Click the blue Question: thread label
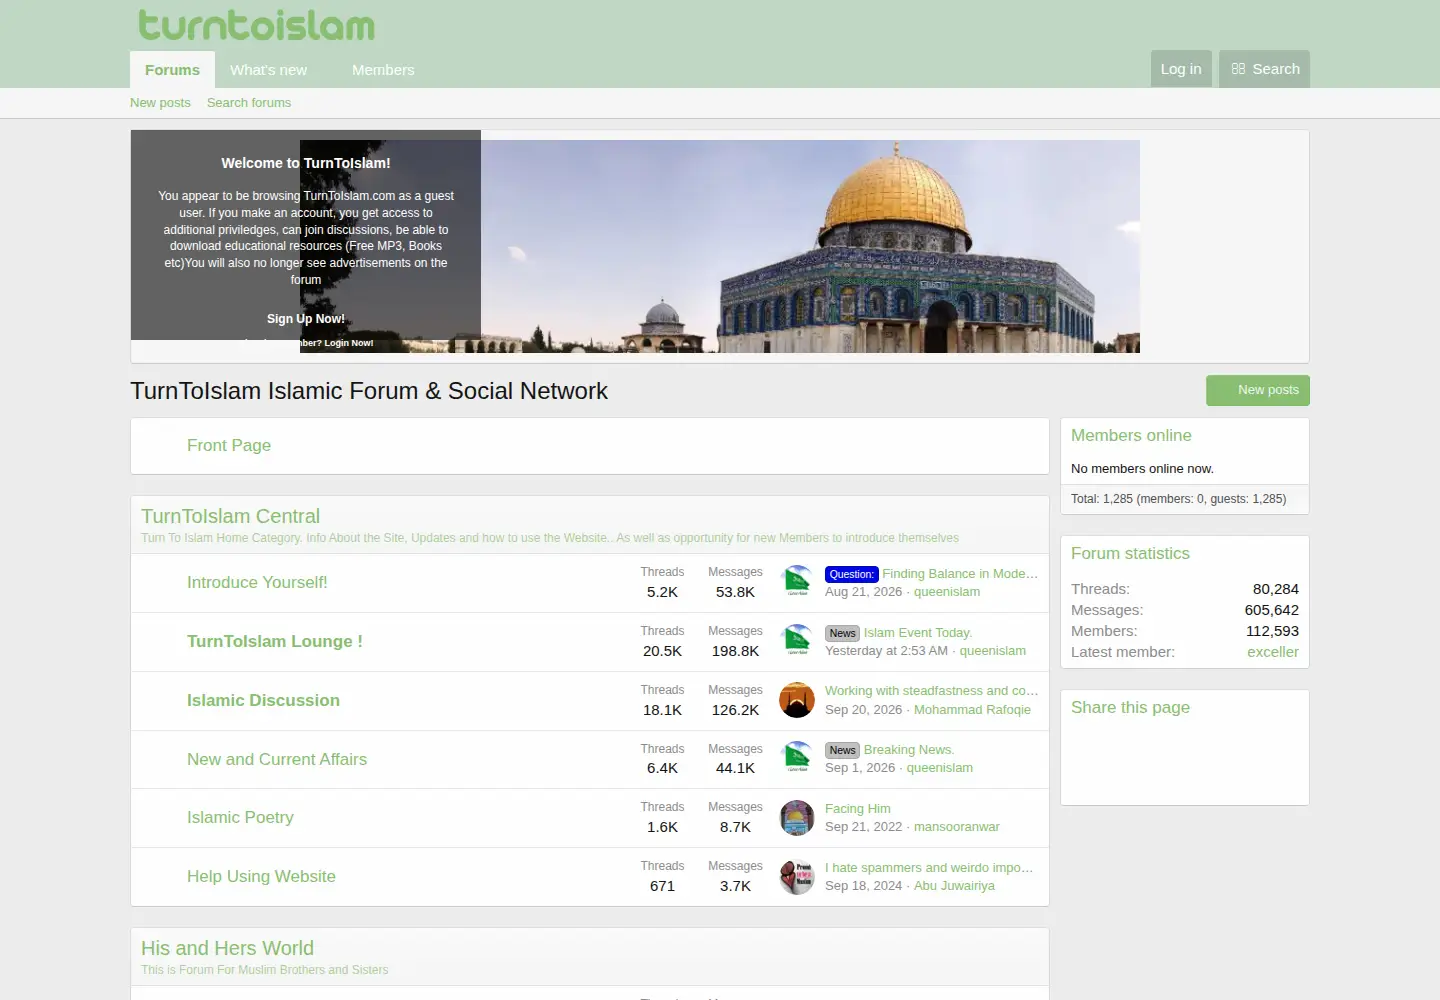The image size is (1440, 1000). tap(852, 574)
